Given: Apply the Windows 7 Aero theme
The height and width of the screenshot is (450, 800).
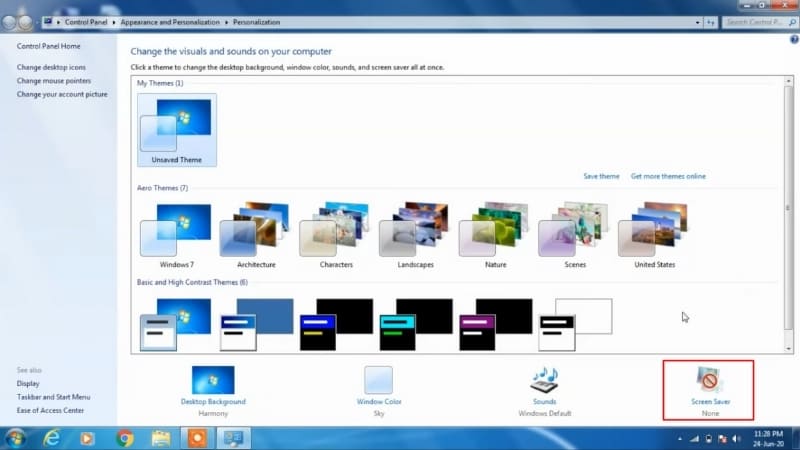Looking at the screenshot, I should pos(177,236).
